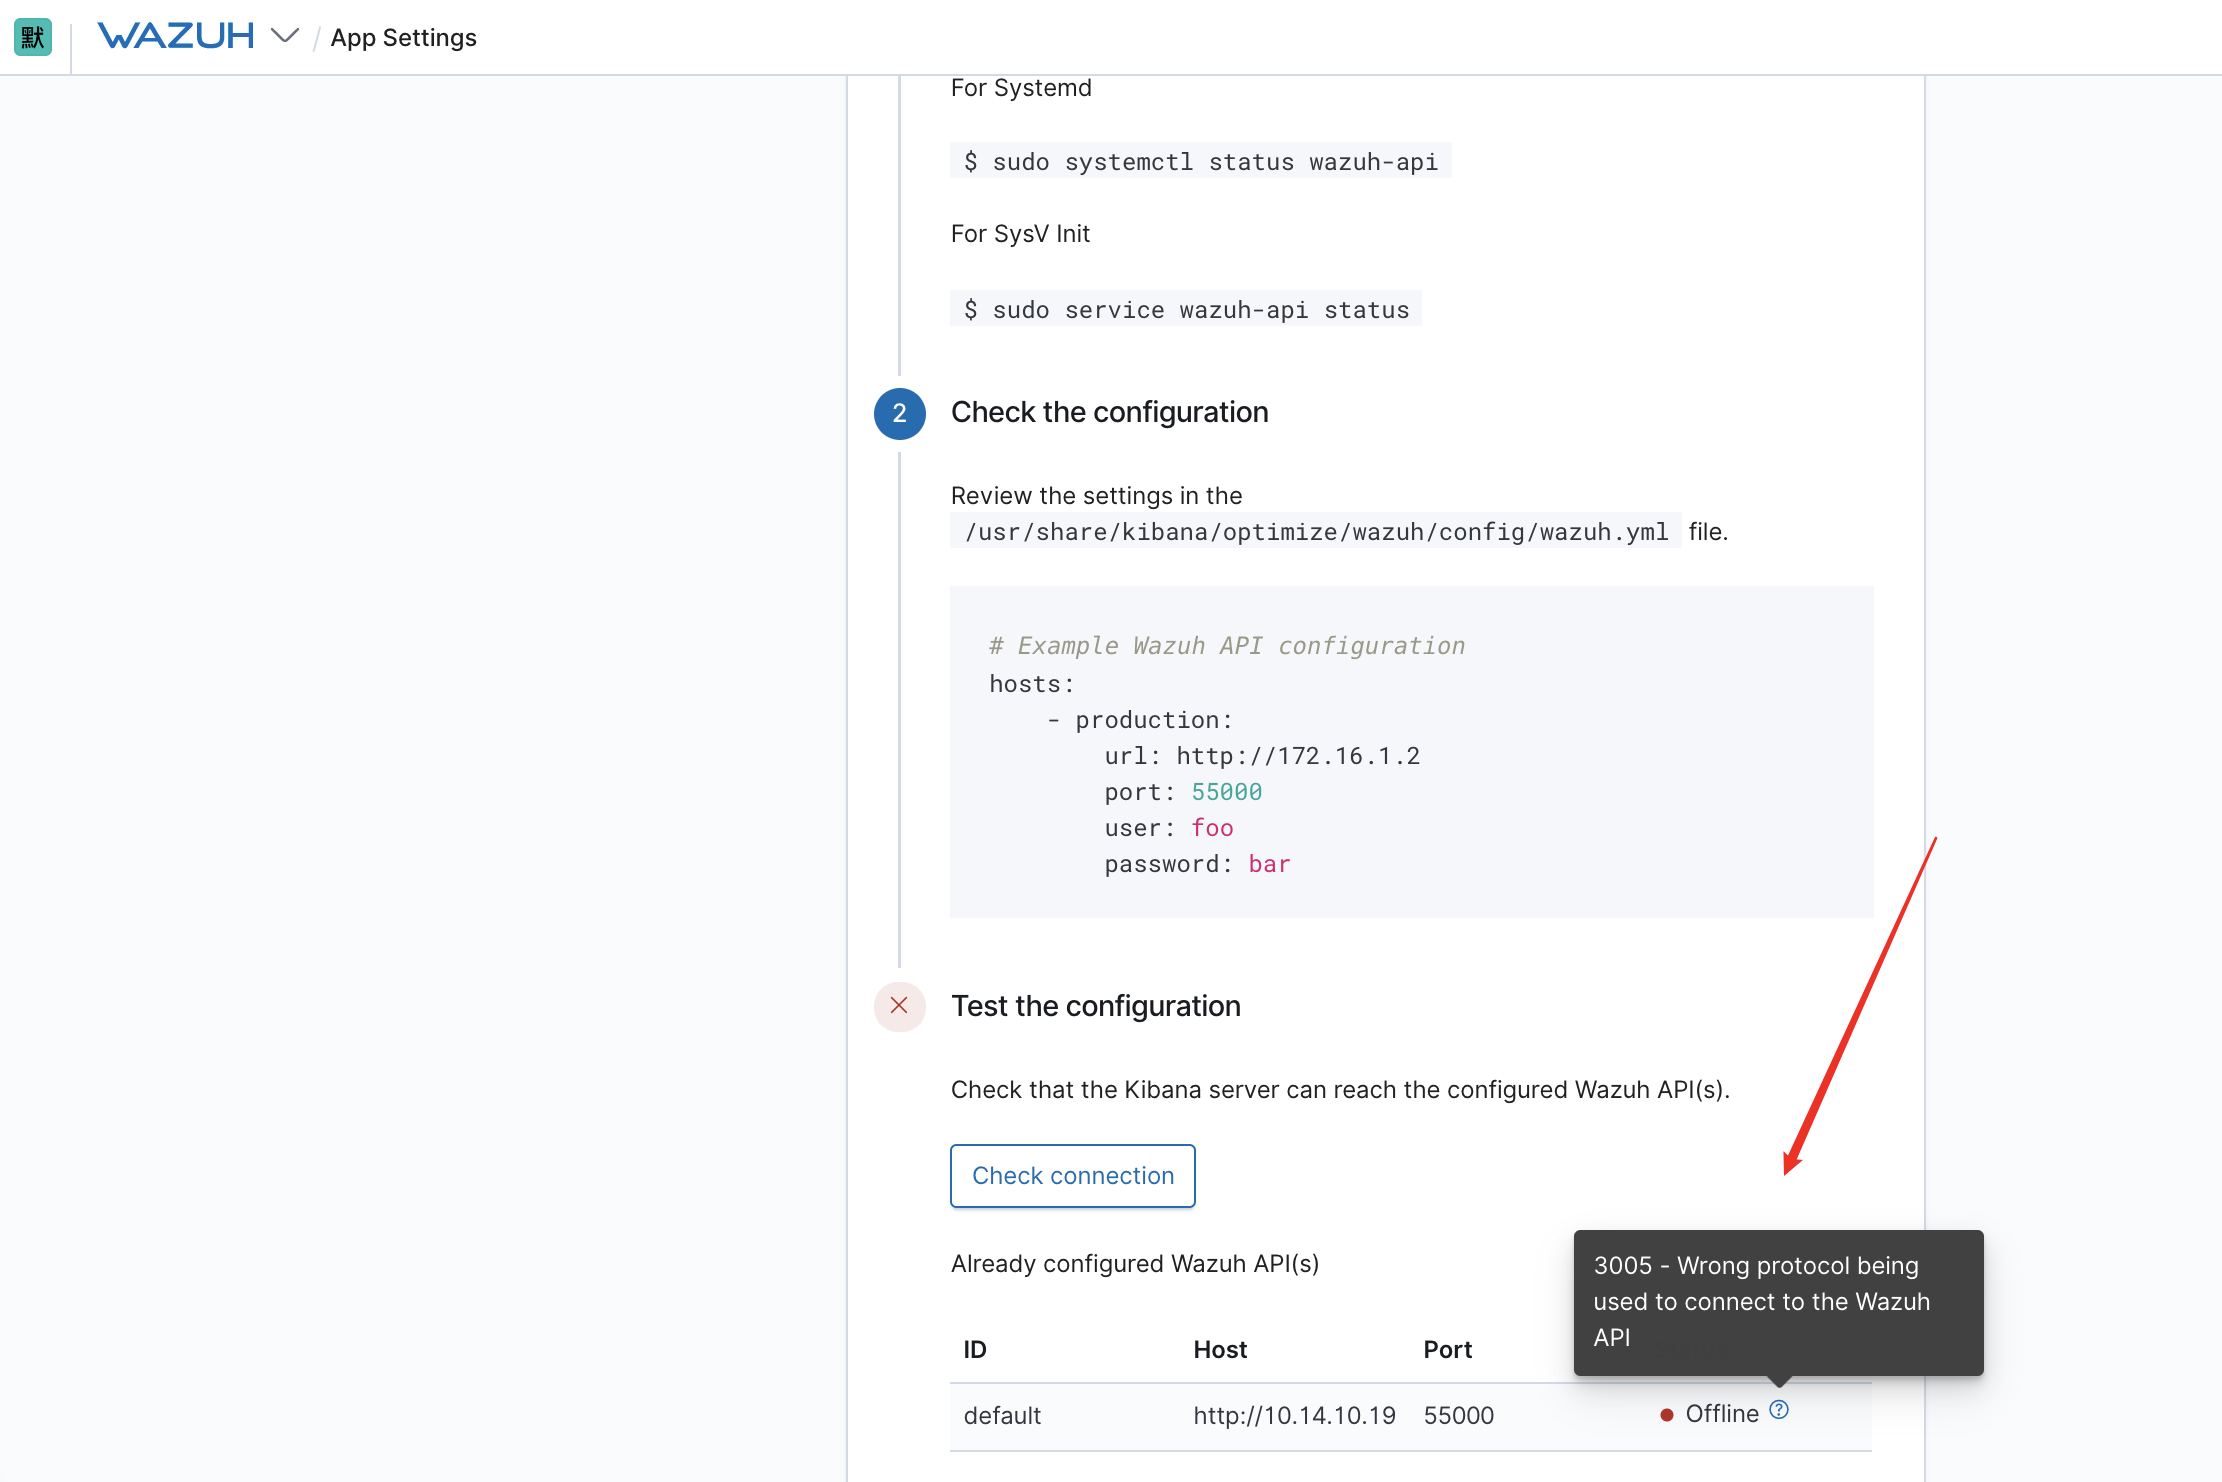Click the step 2 numbered badge
The width and height of the screenshot is (2222, 1482).
[x=899, y=413]
